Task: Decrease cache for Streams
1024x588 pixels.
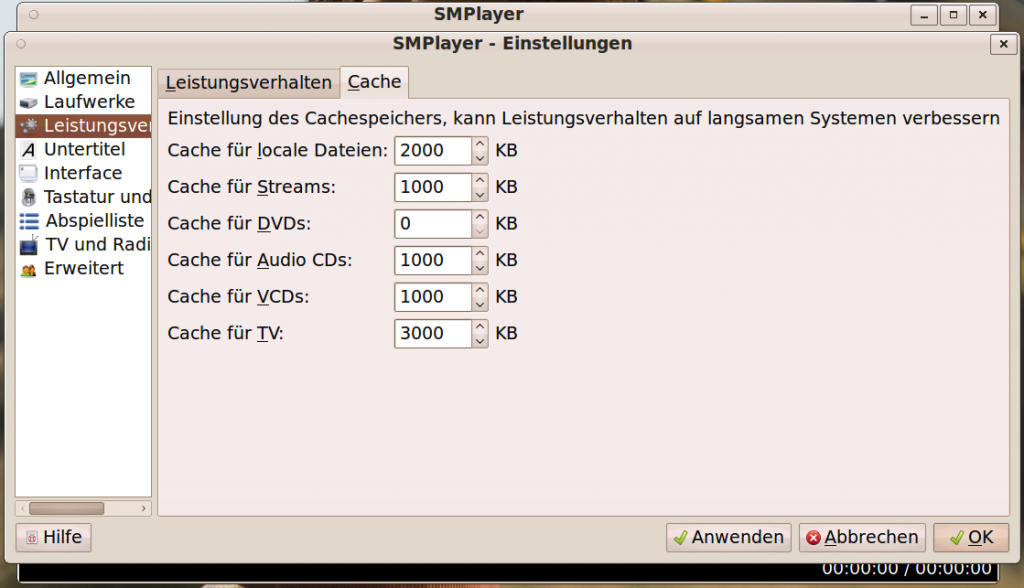Action: point(480,194)
